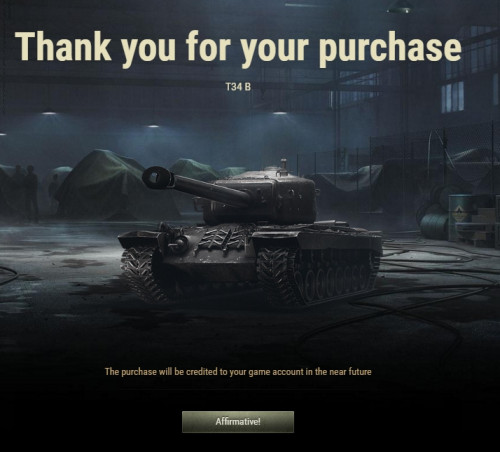Select the T34 B vehicle name label
500x452 pixels.
tap(238, 87)
